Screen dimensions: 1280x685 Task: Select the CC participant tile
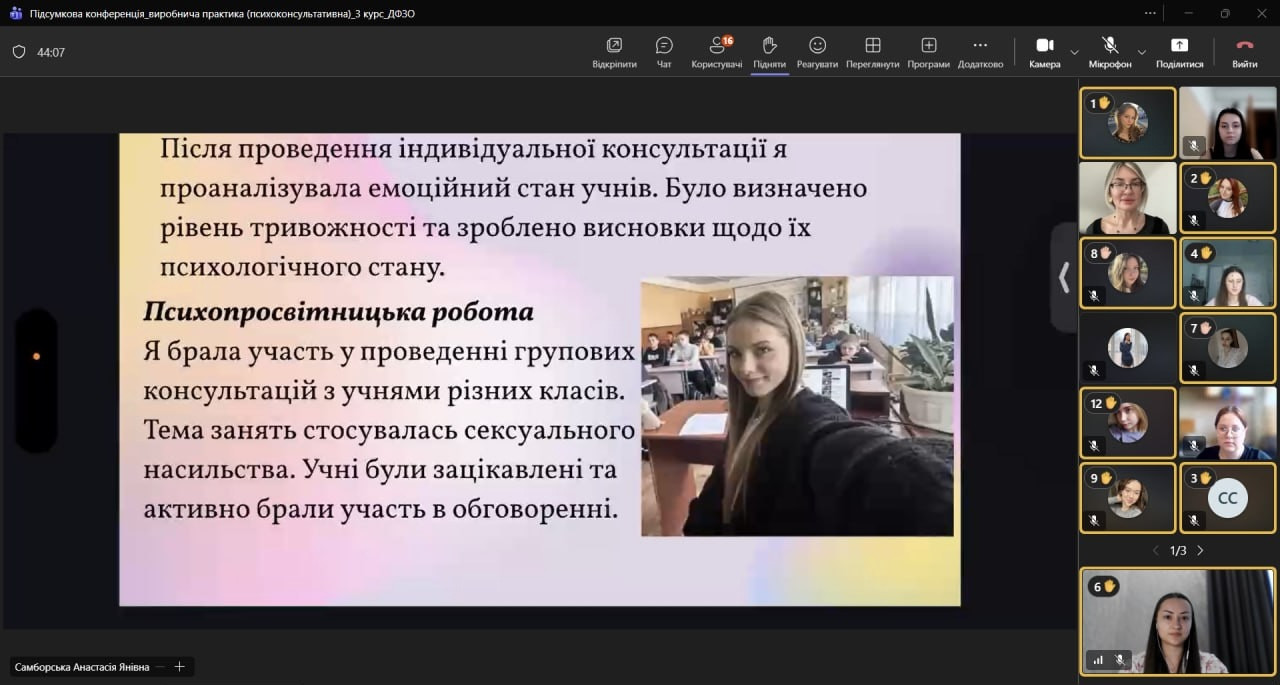[1227, 498]
